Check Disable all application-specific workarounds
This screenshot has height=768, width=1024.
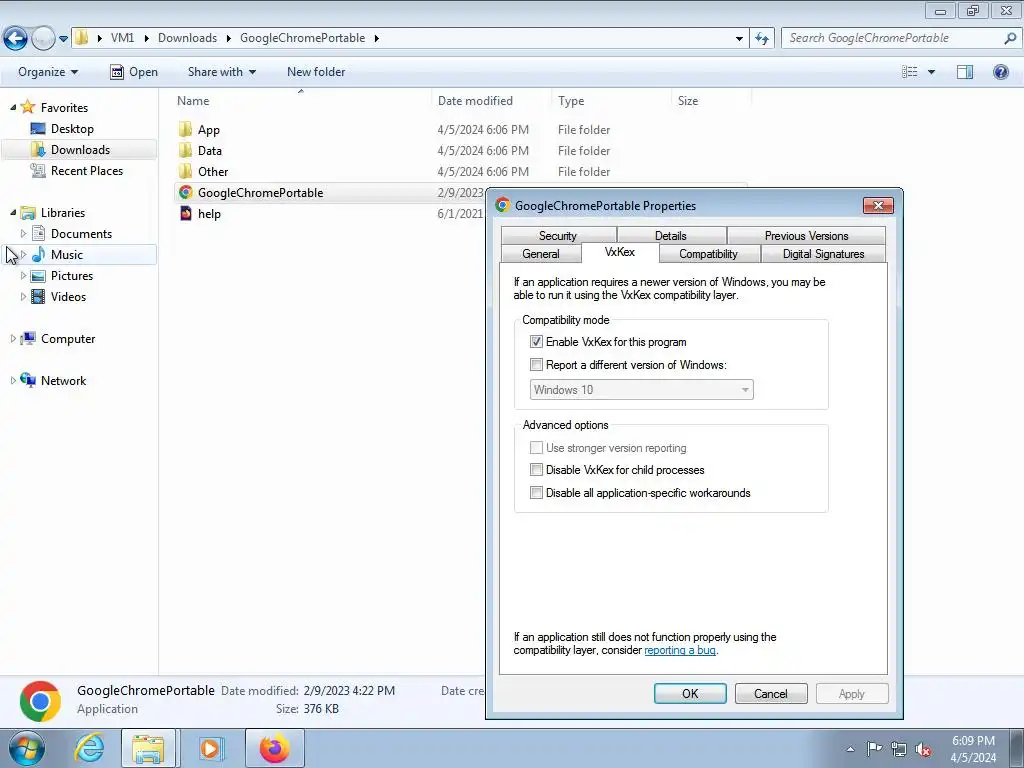[536, 493]
